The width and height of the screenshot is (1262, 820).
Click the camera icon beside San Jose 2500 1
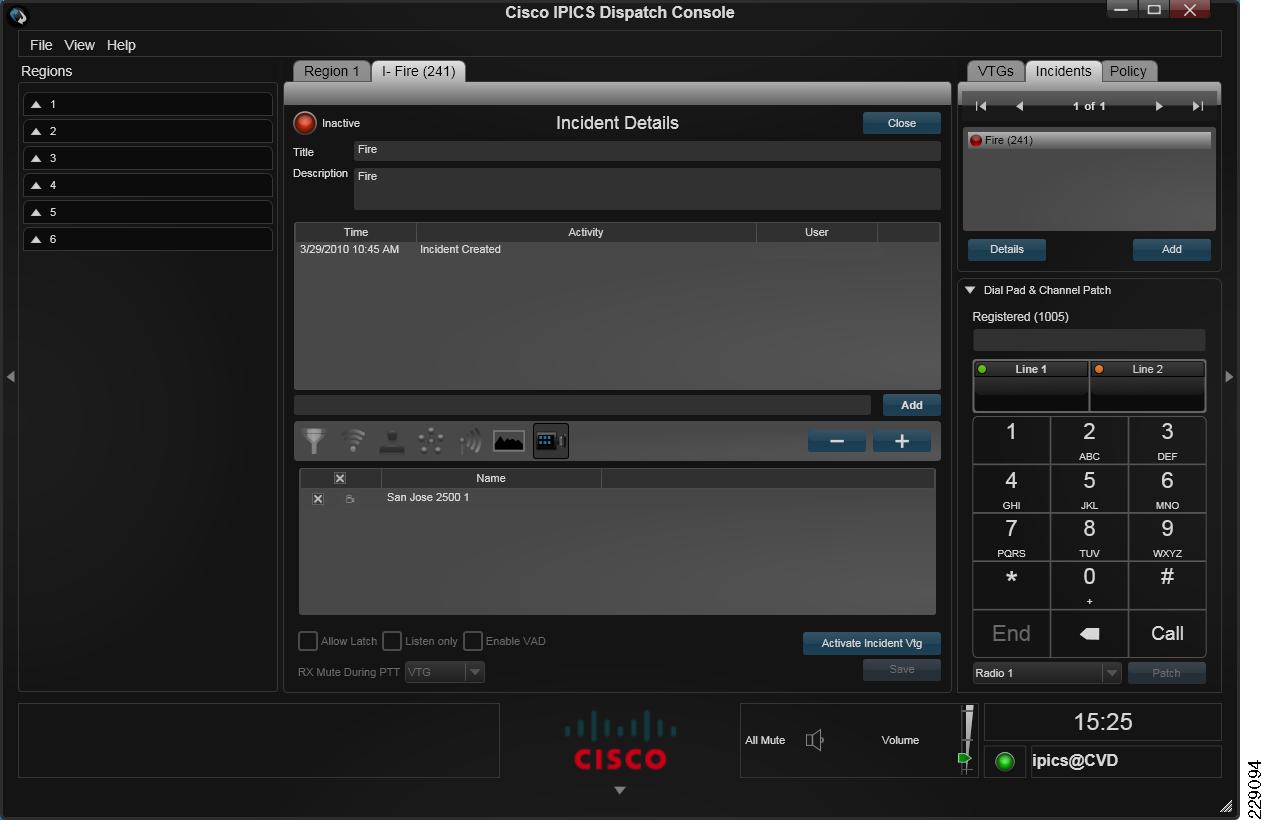point(350,498)
